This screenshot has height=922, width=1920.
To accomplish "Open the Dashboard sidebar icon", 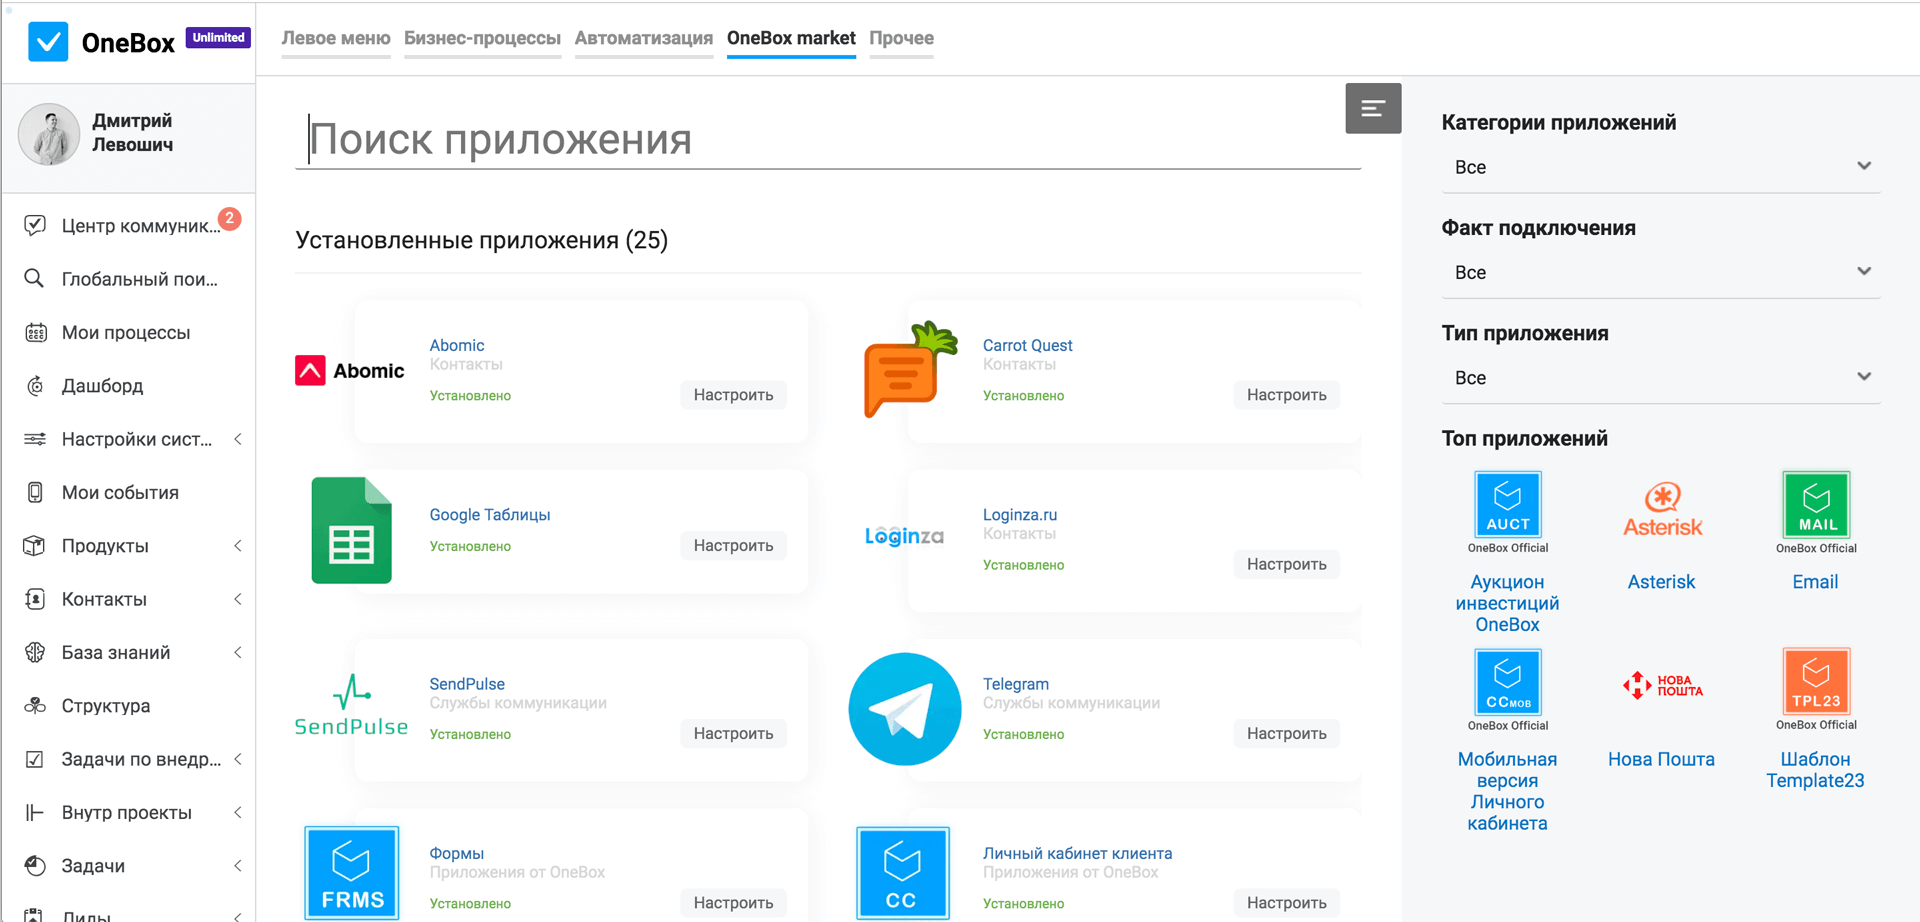I will (x=35, y=385).
